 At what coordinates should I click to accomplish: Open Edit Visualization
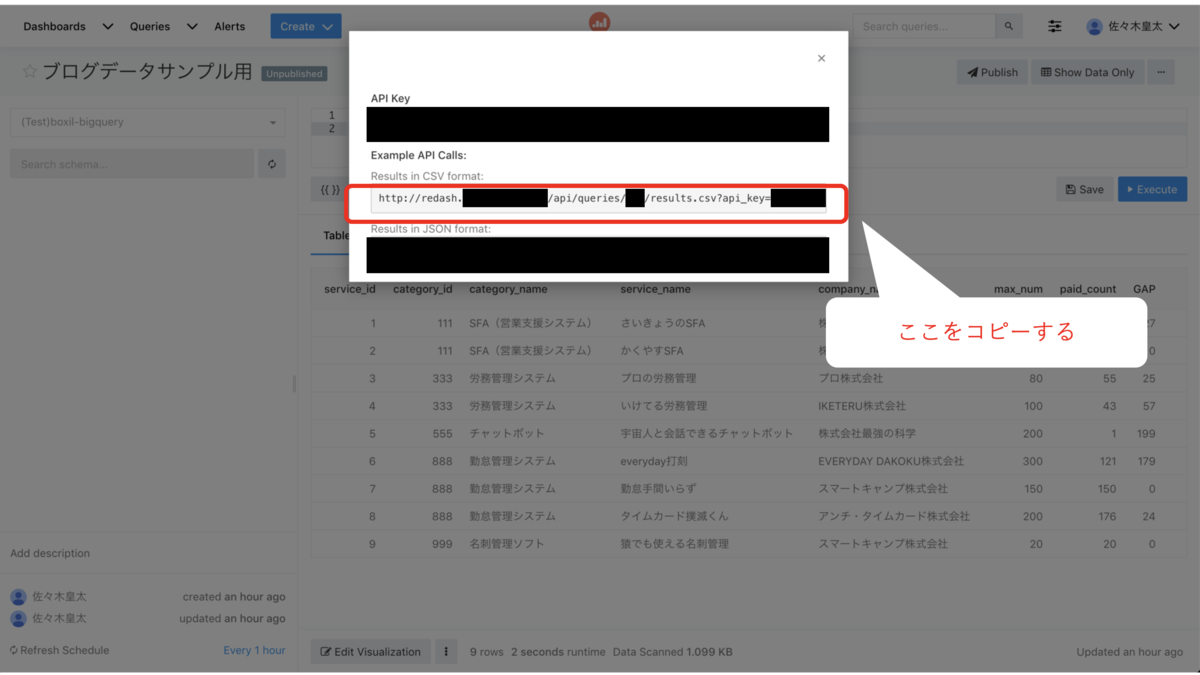371,652
